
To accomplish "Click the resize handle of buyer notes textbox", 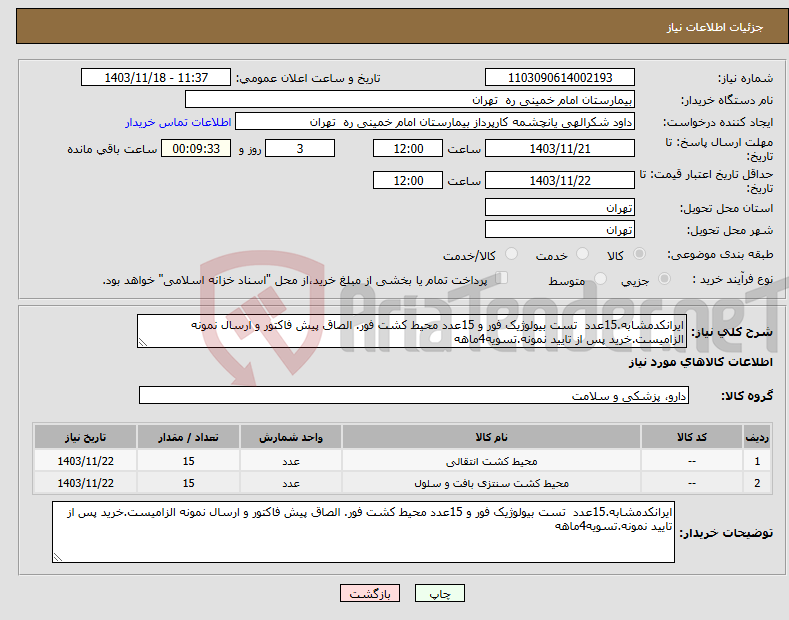I will [57, 557].
